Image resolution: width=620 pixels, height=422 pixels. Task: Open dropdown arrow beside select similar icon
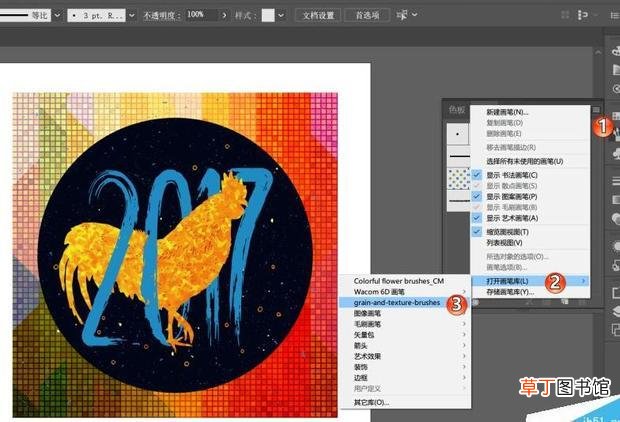(414, 15)
